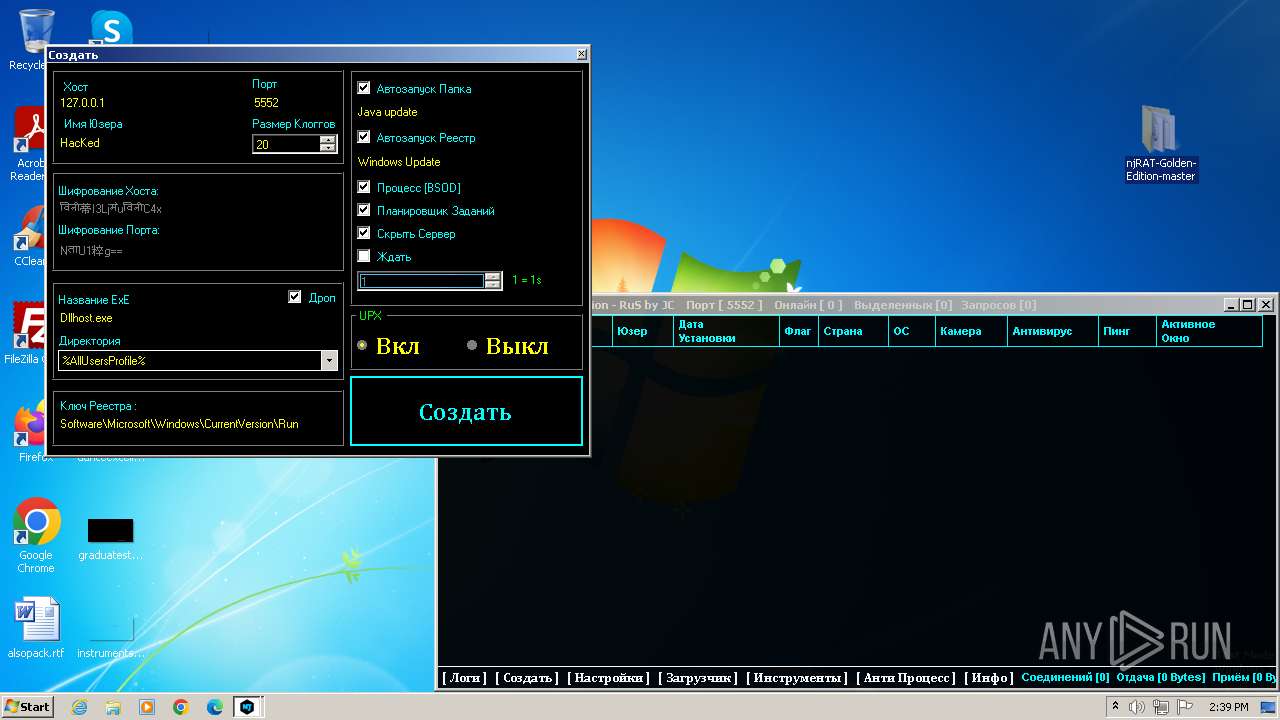
Task: Select the instruments desktop file
Action: [110, 636]
